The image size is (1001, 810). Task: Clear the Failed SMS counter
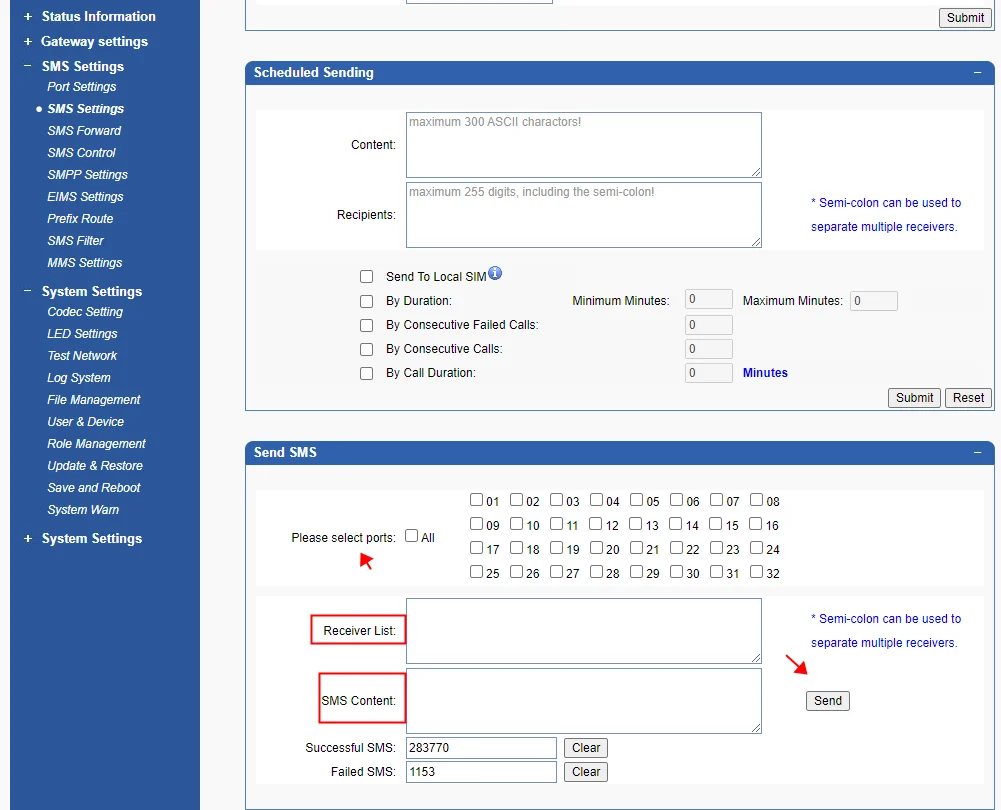[585, 772]
